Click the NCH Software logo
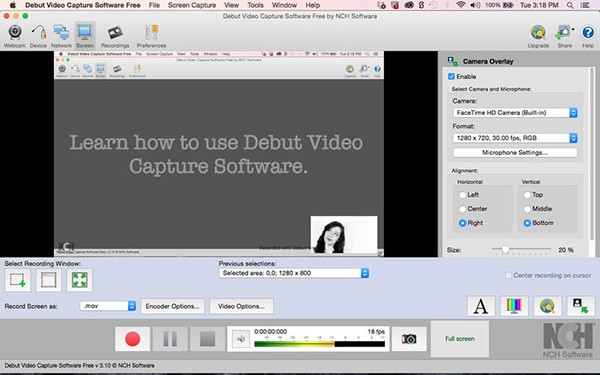The width and height of the screenshot is (600, 375). pos(568,340)
